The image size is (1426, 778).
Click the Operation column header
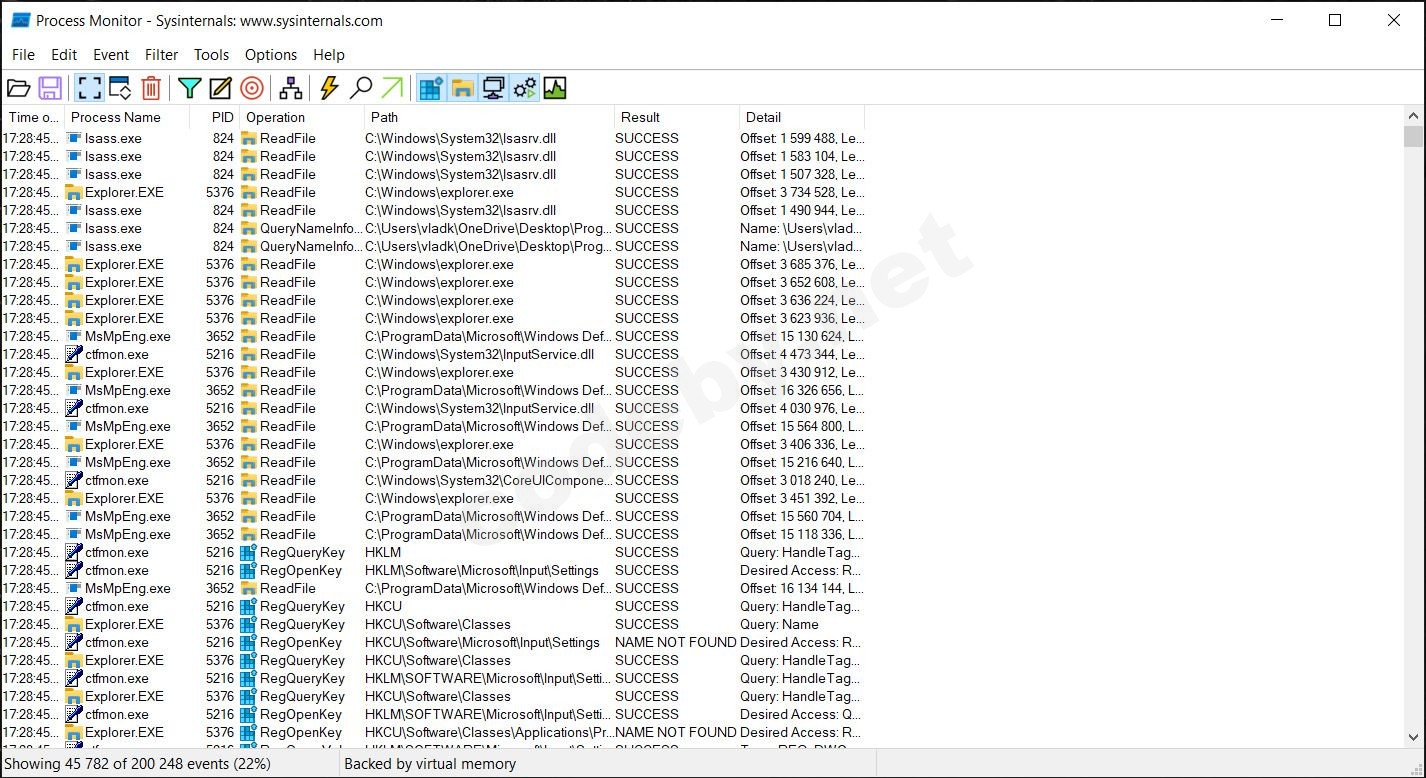pos(301,117)
